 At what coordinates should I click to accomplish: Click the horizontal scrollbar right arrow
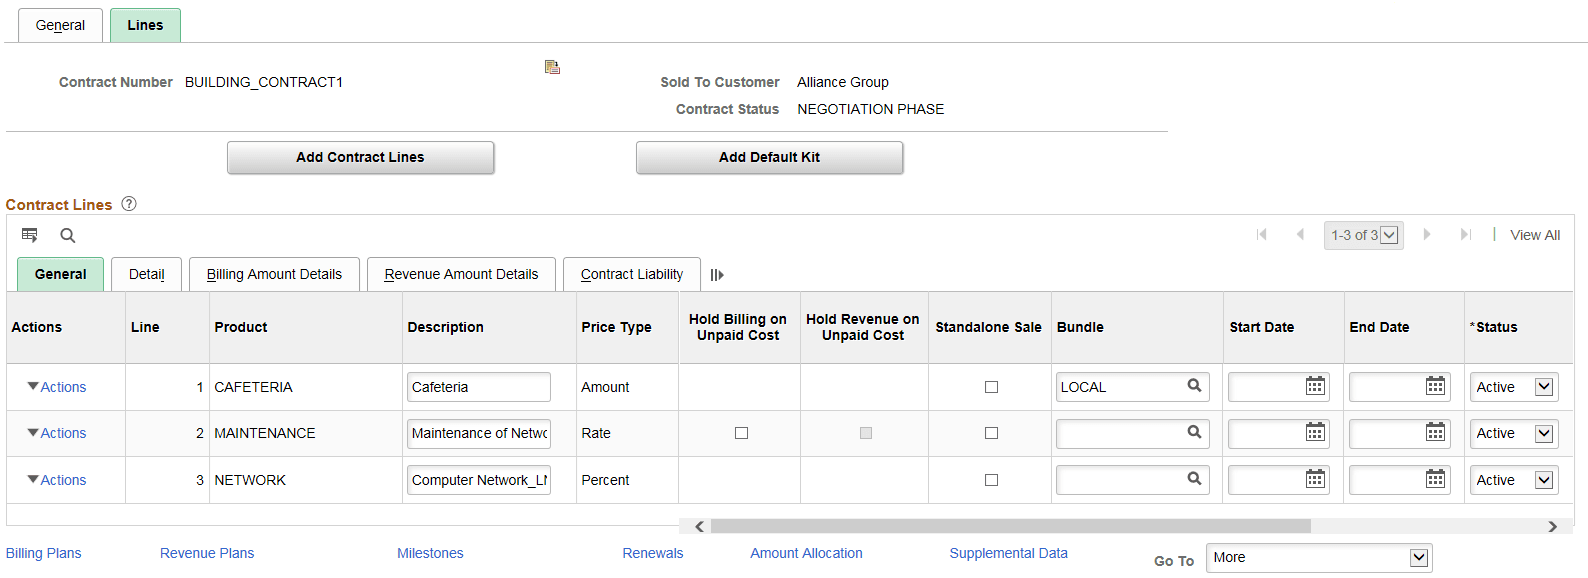coord(1552,526)
